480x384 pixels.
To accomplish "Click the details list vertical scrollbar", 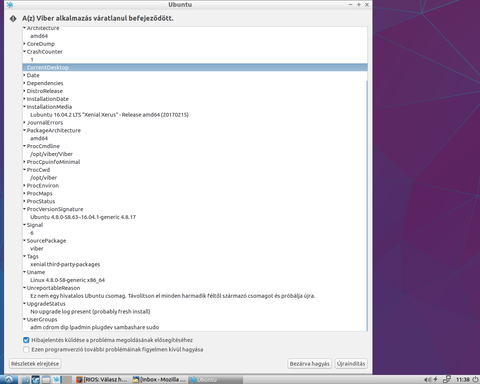I will click(x=366, y=205).
